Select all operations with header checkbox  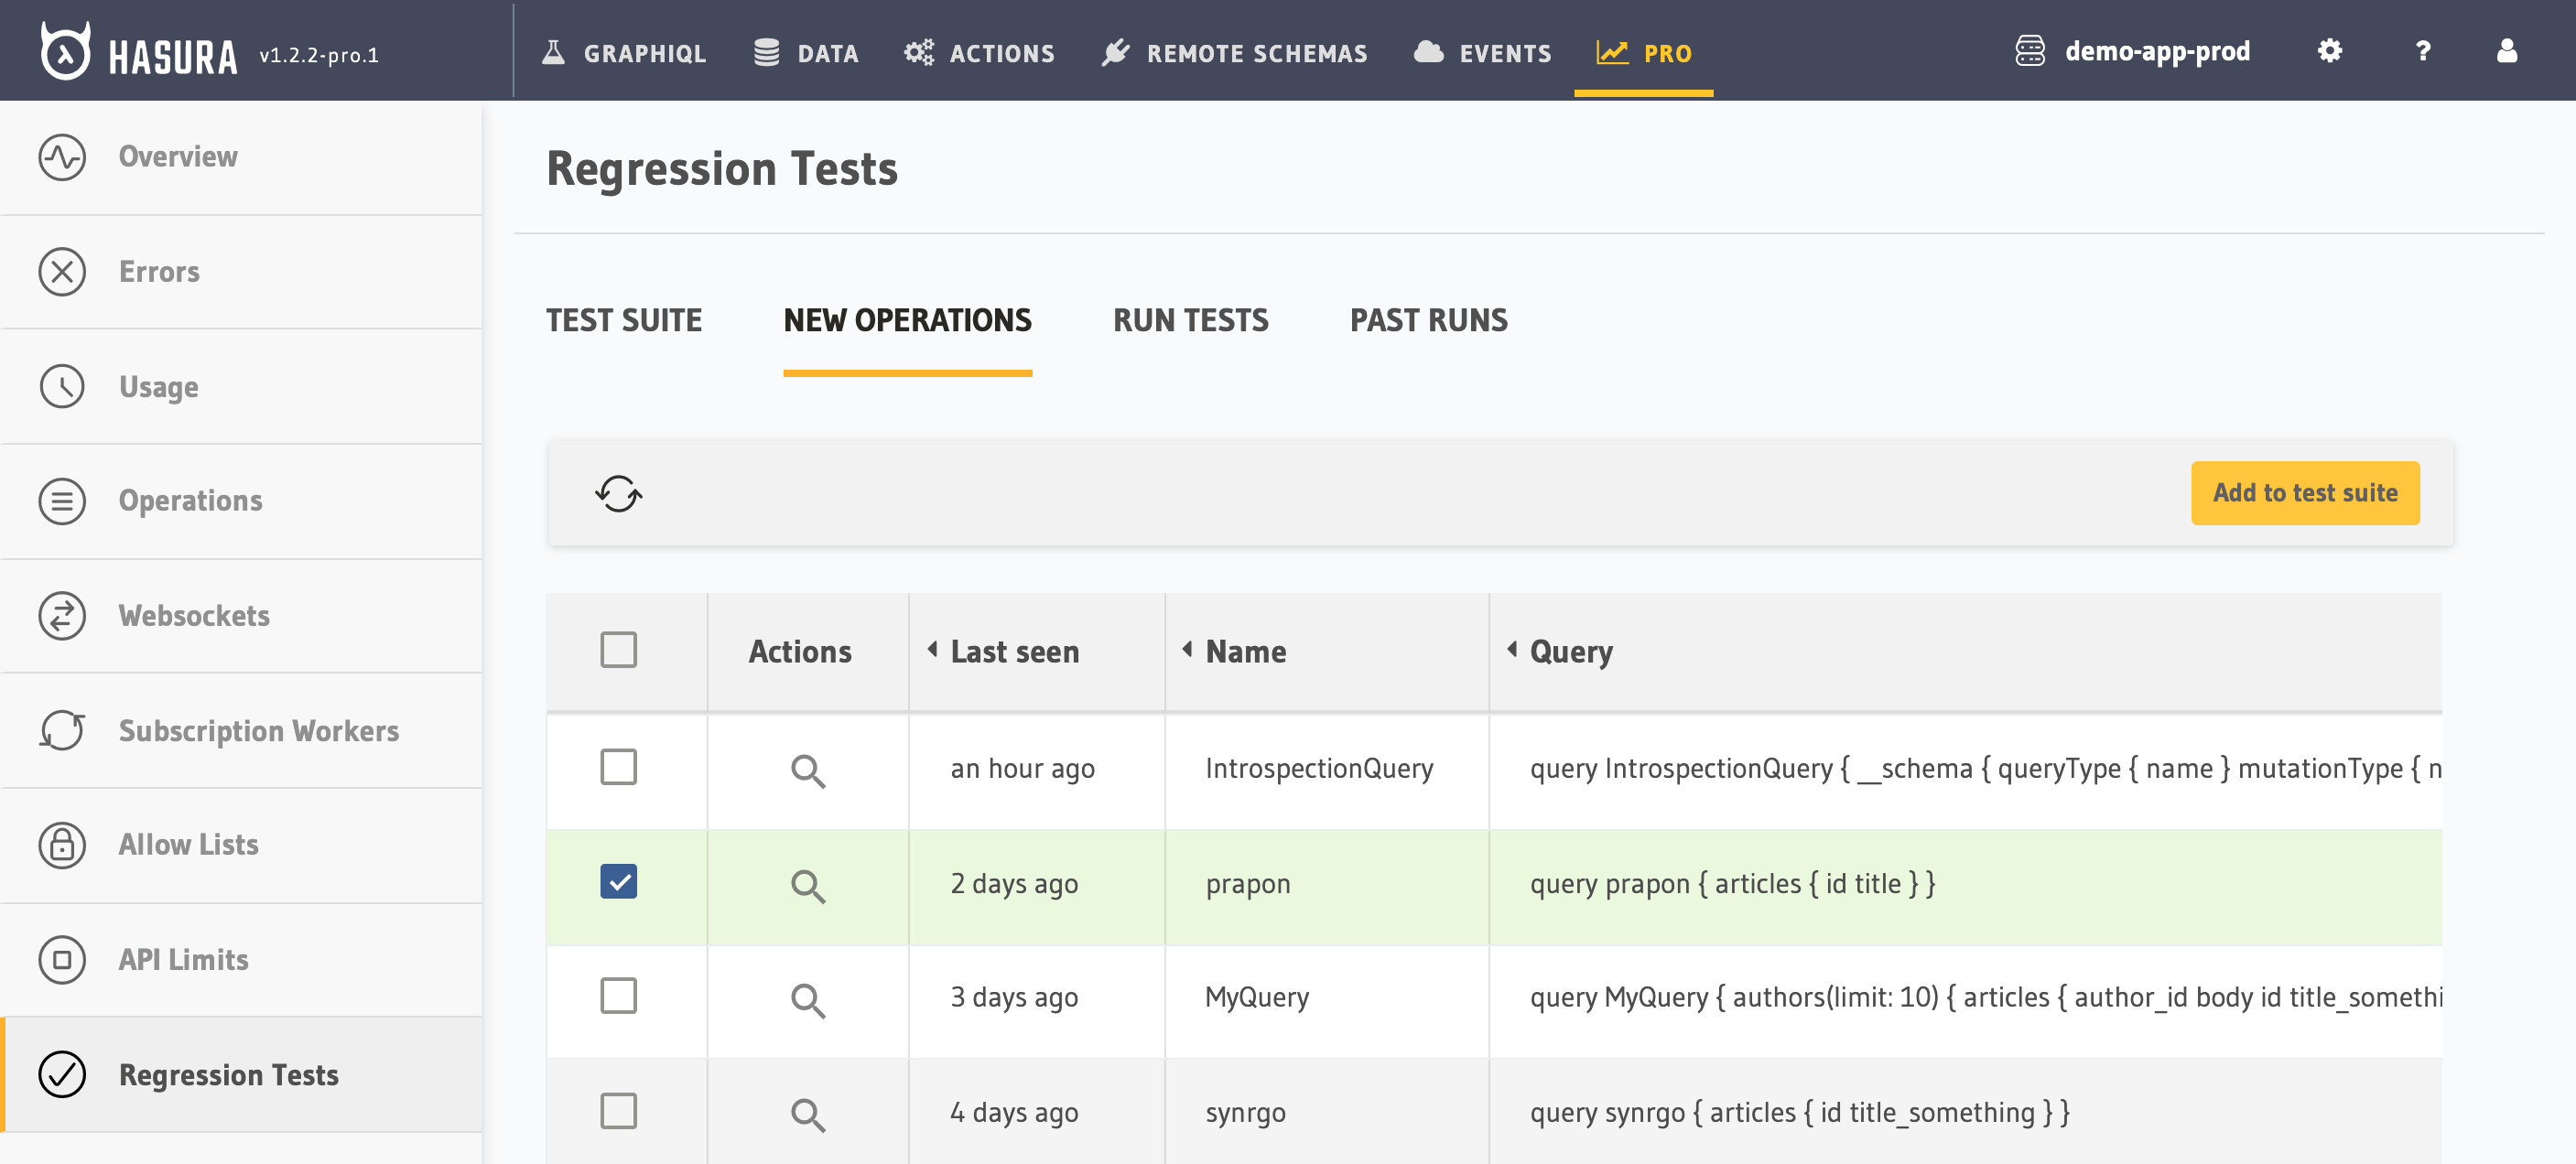tap(618, 650)
